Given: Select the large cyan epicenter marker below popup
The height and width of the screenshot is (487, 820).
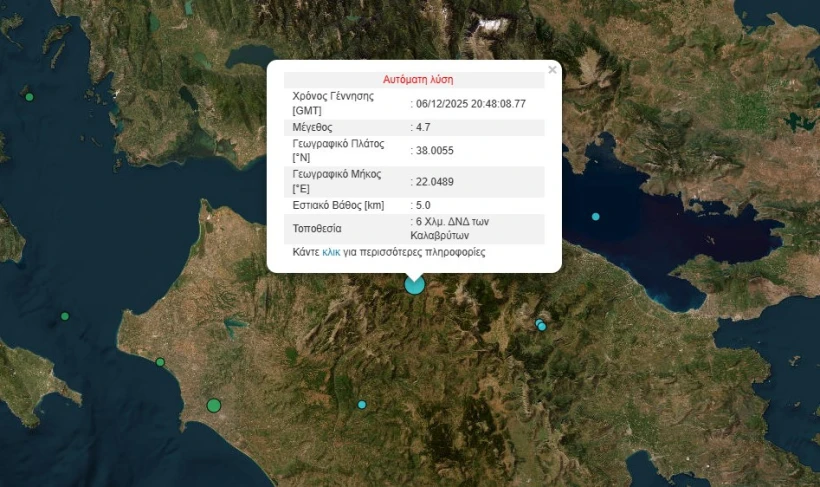Looking at the screenshot, I should tap(414, 285).
